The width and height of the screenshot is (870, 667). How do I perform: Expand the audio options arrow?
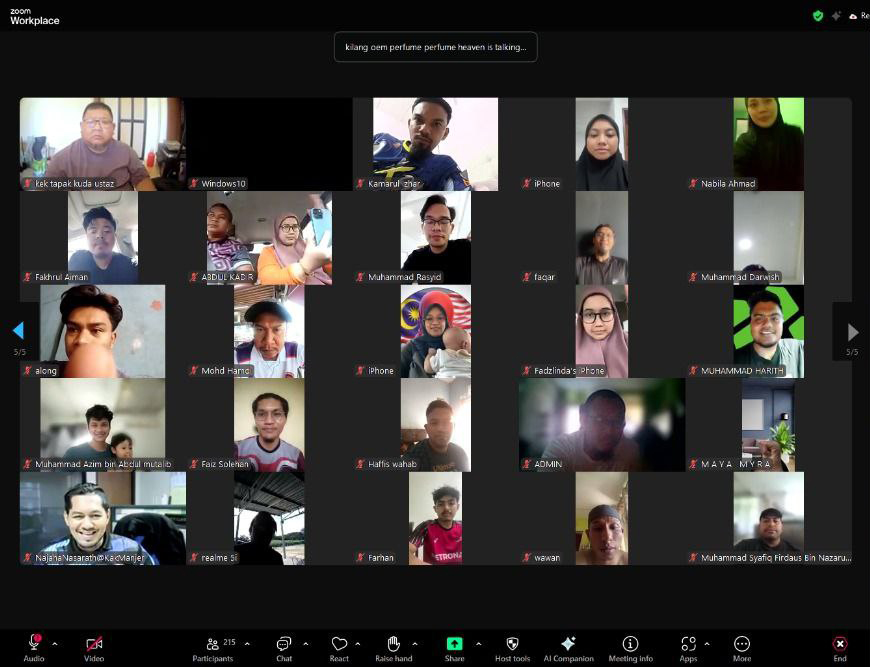coord(55,644)
